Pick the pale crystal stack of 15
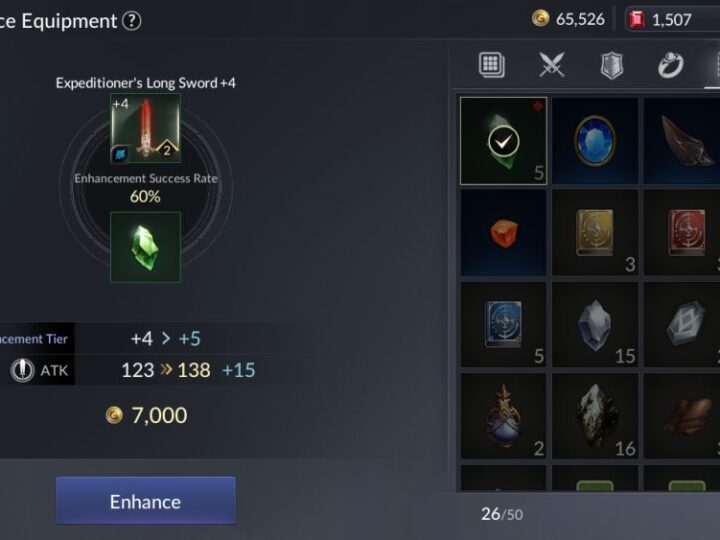Screen dimensions: 720x540 [595, 324]
